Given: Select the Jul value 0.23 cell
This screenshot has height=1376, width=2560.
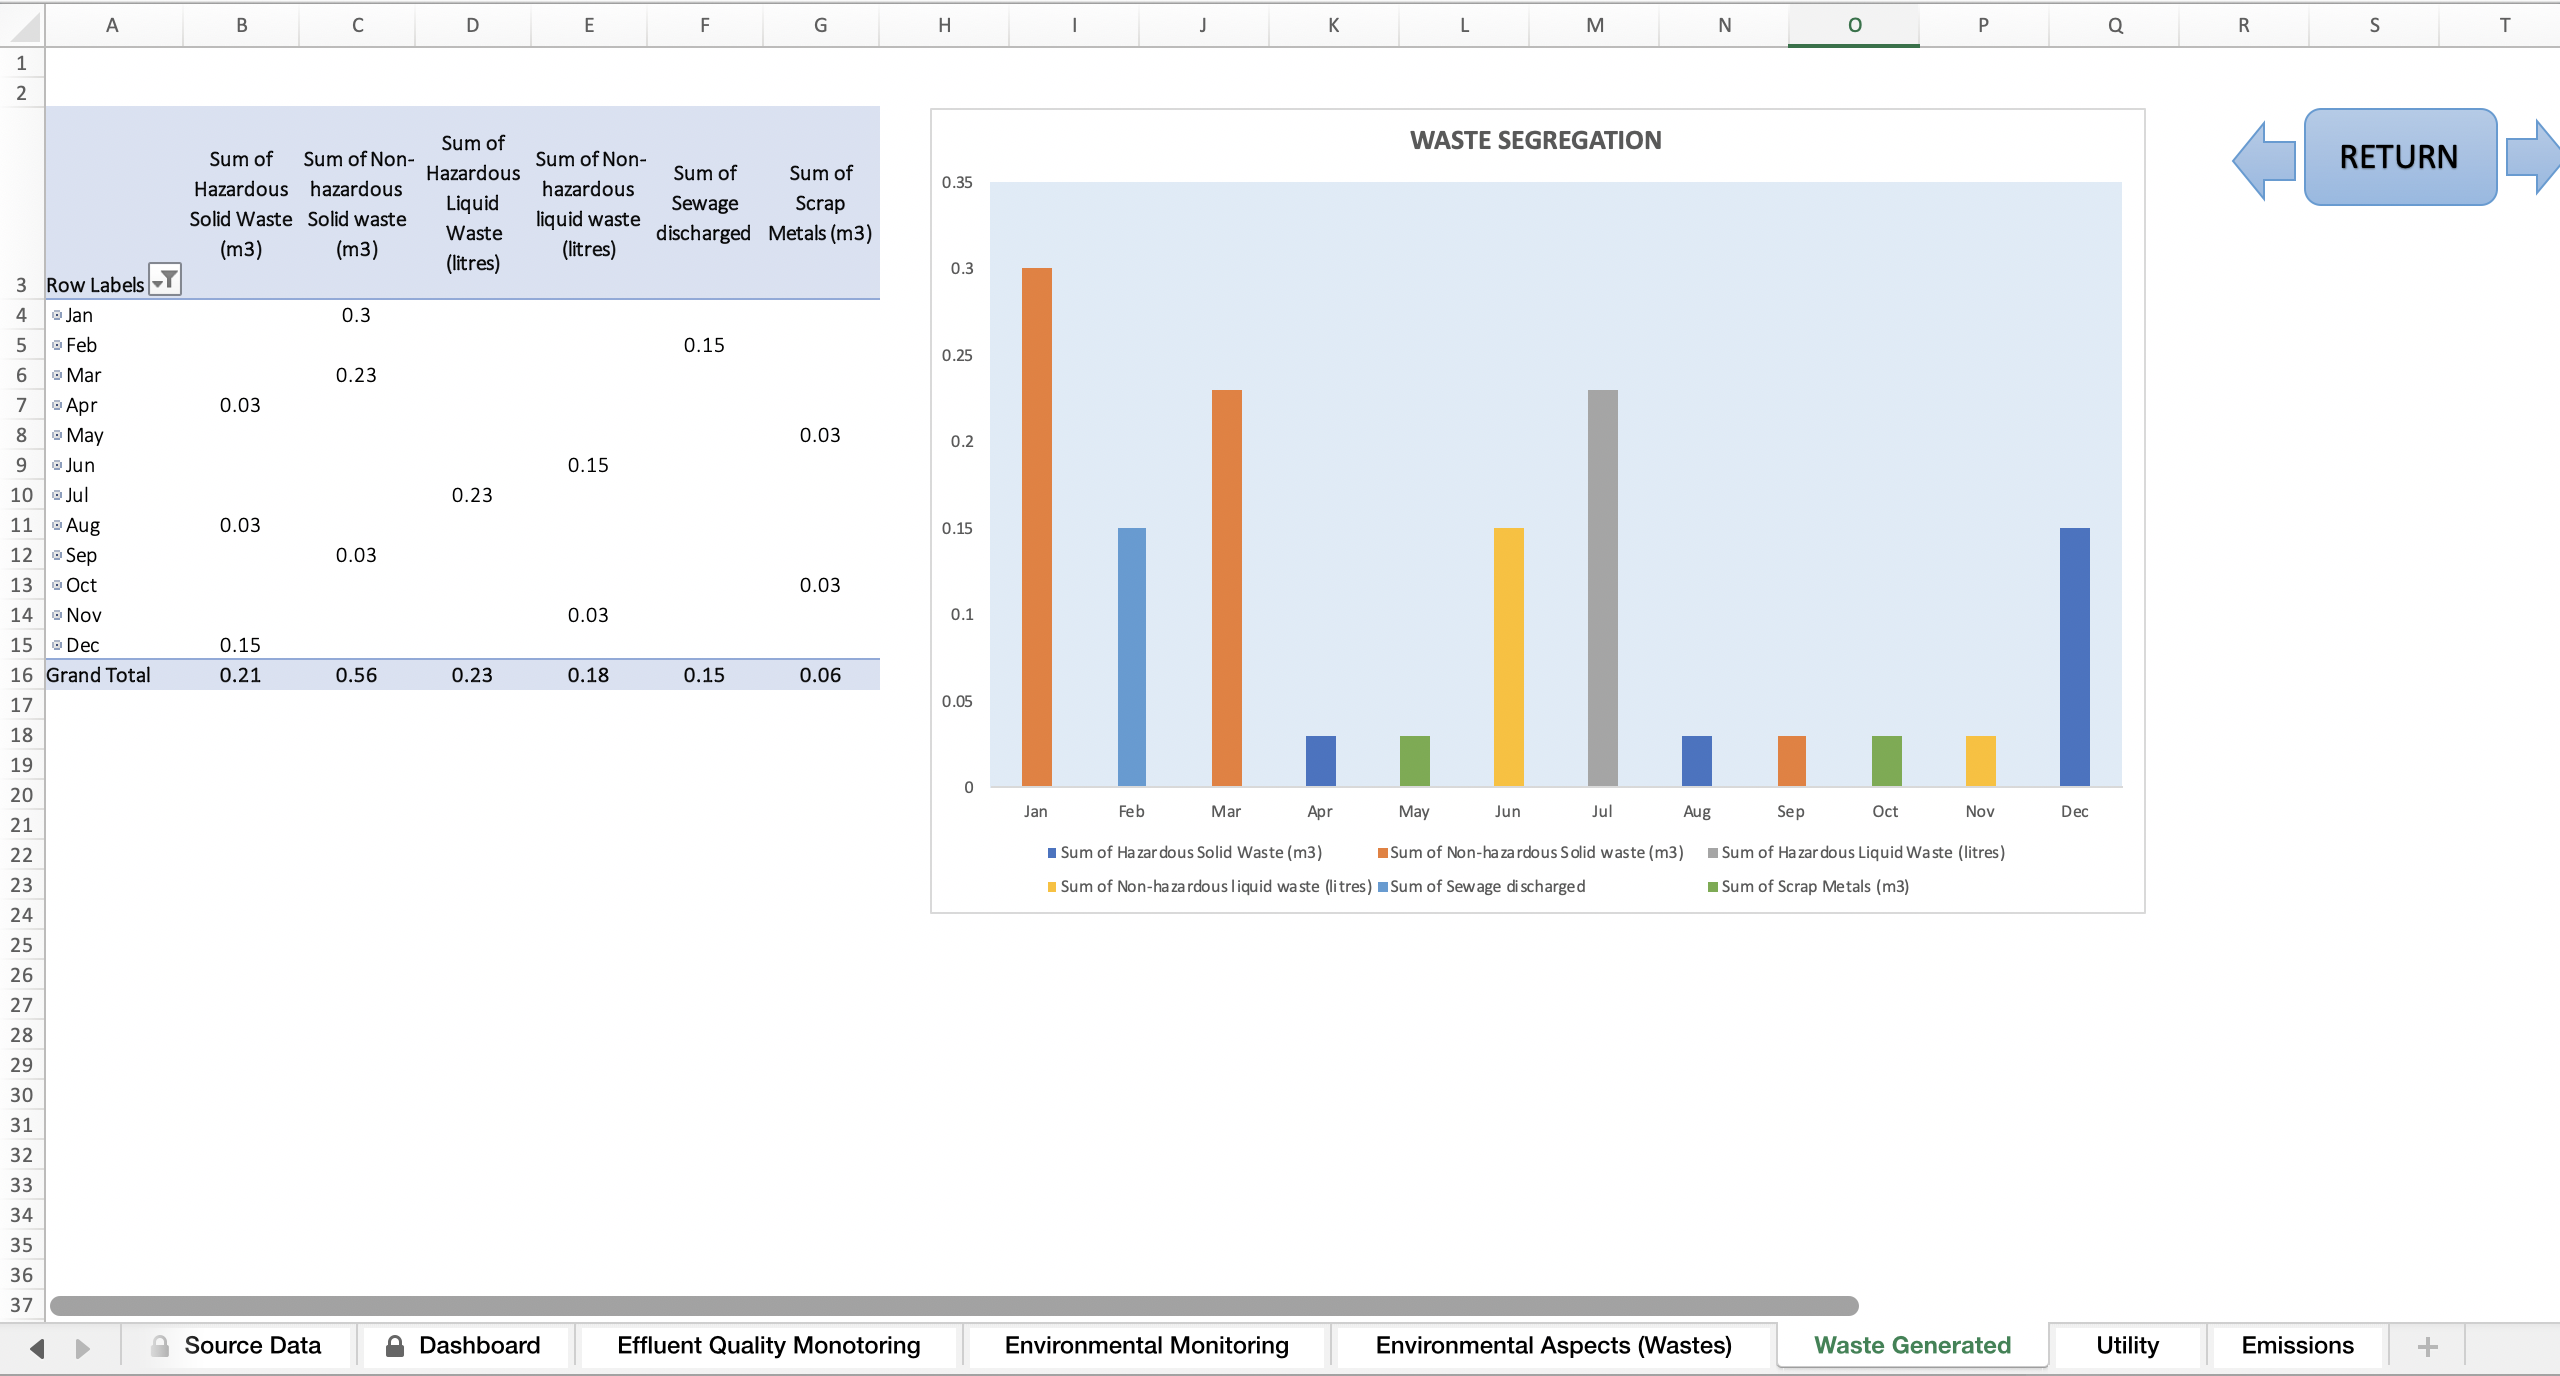Looking at the screenshot, I should (x=473, y=495).
